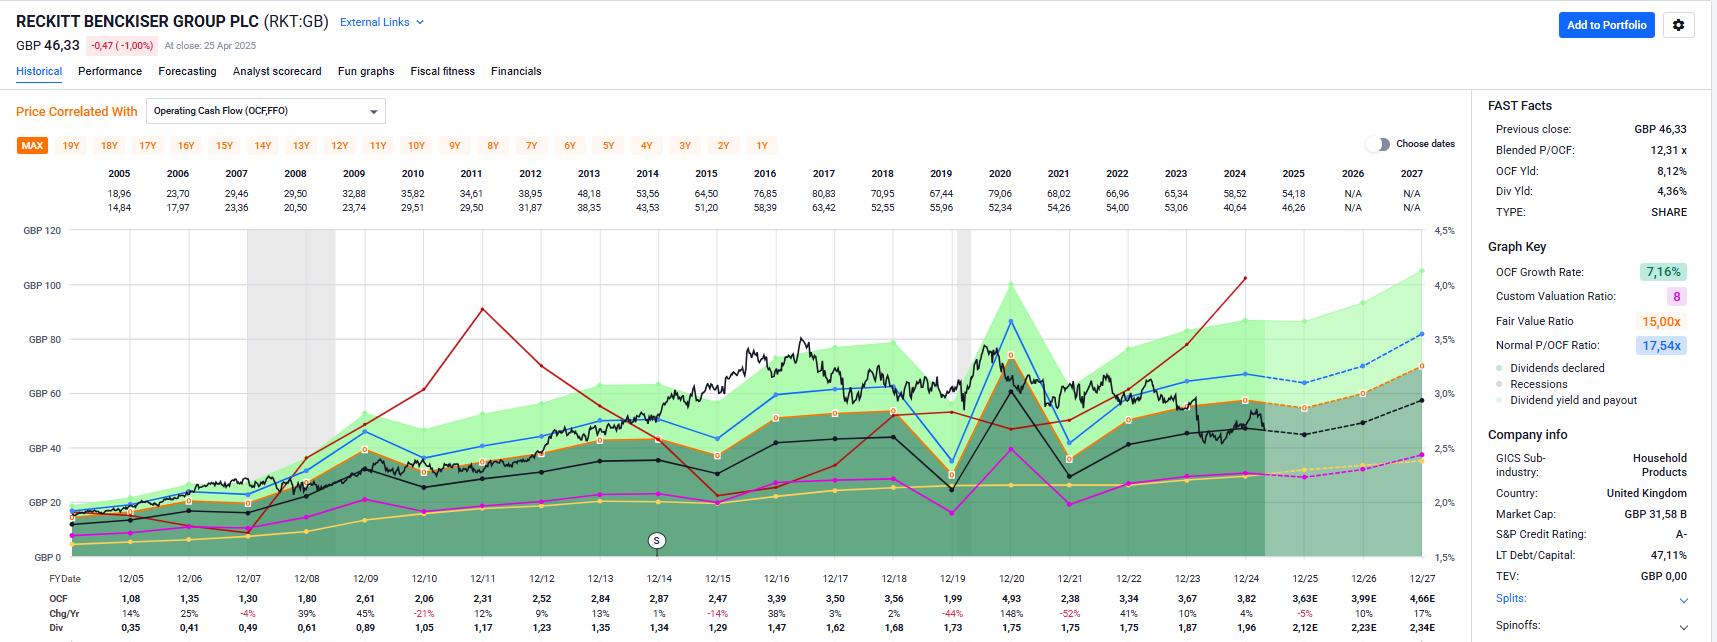Choose the 4Y time range
The image size is (1717, 642).
tap(647, 146)
